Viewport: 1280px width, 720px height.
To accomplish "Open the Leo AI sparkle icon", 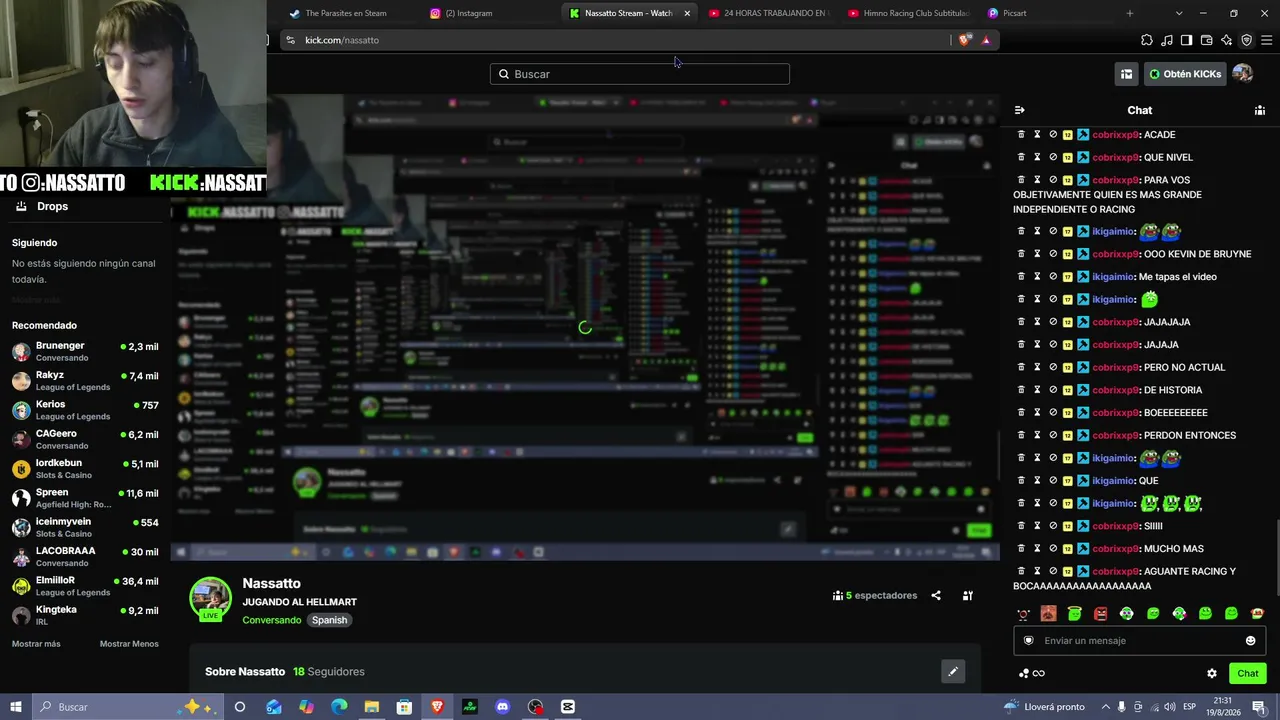I will pyautogui.click(x=1226, y=40).
